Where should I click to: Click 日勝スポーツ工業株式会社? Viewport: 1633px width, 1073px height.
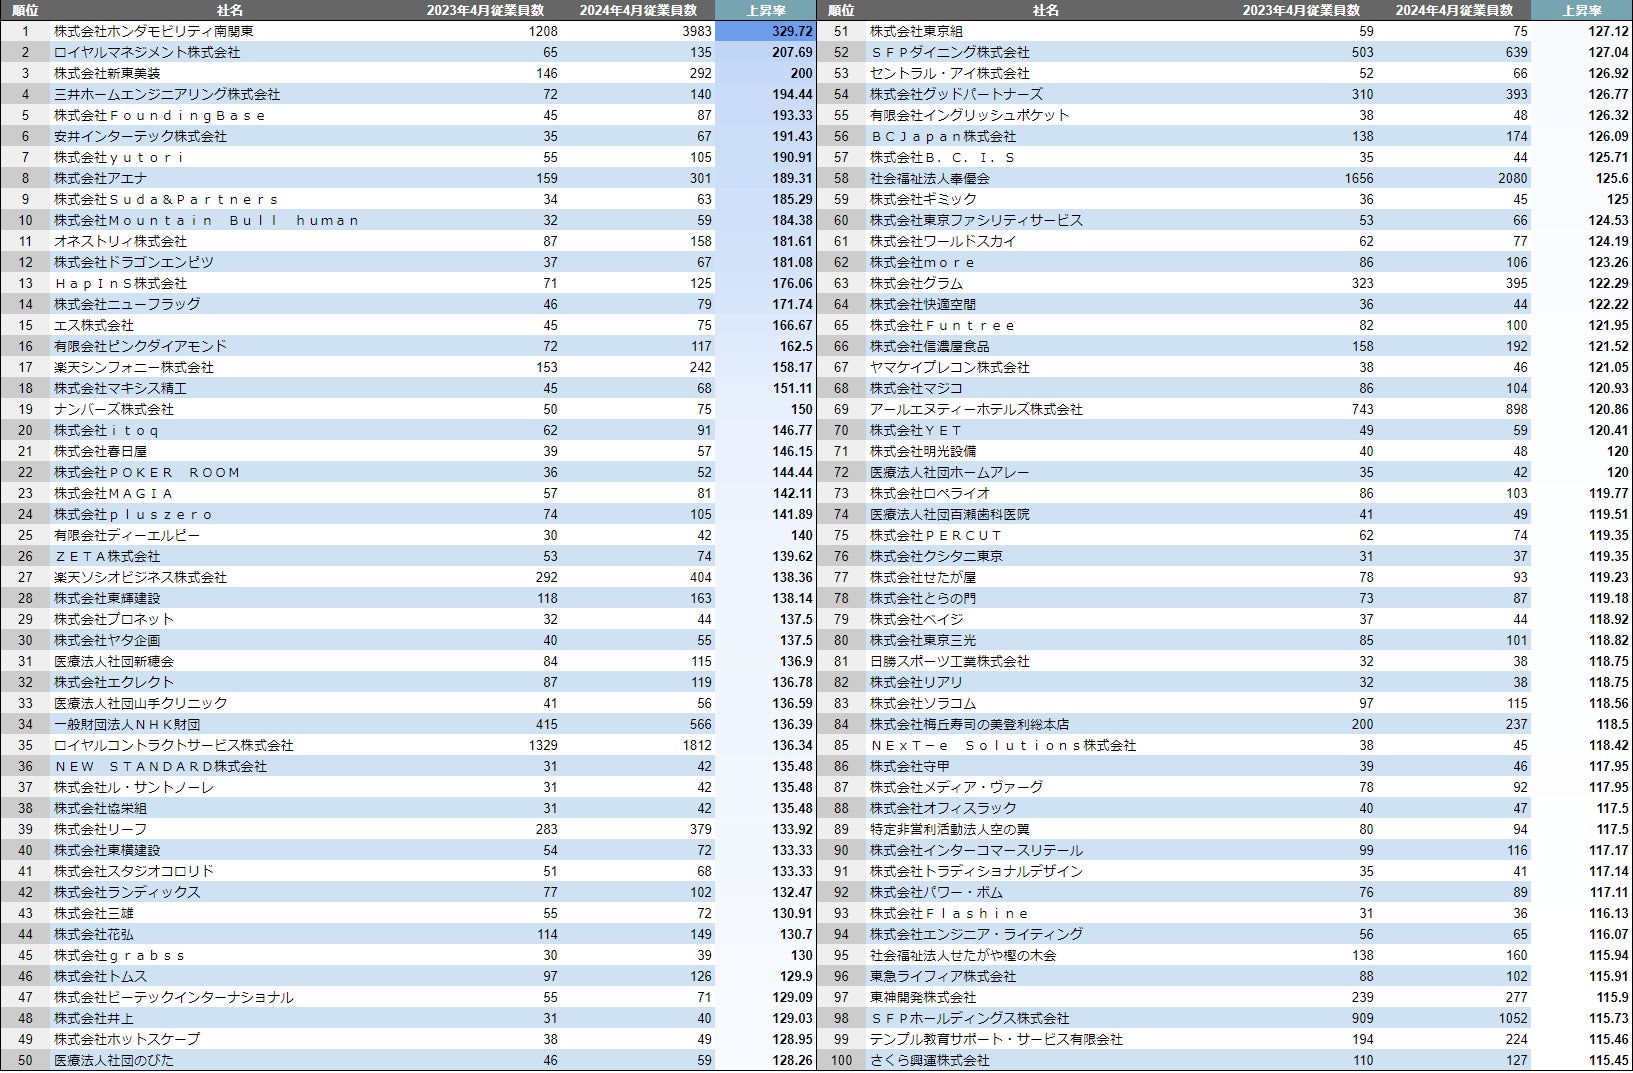(950, 661)
